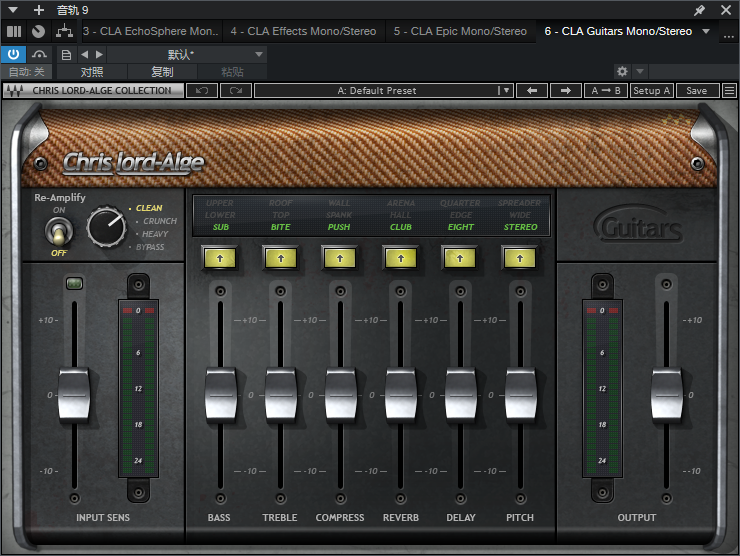Open the A: Default Preset dropdown

pos(383,91)
